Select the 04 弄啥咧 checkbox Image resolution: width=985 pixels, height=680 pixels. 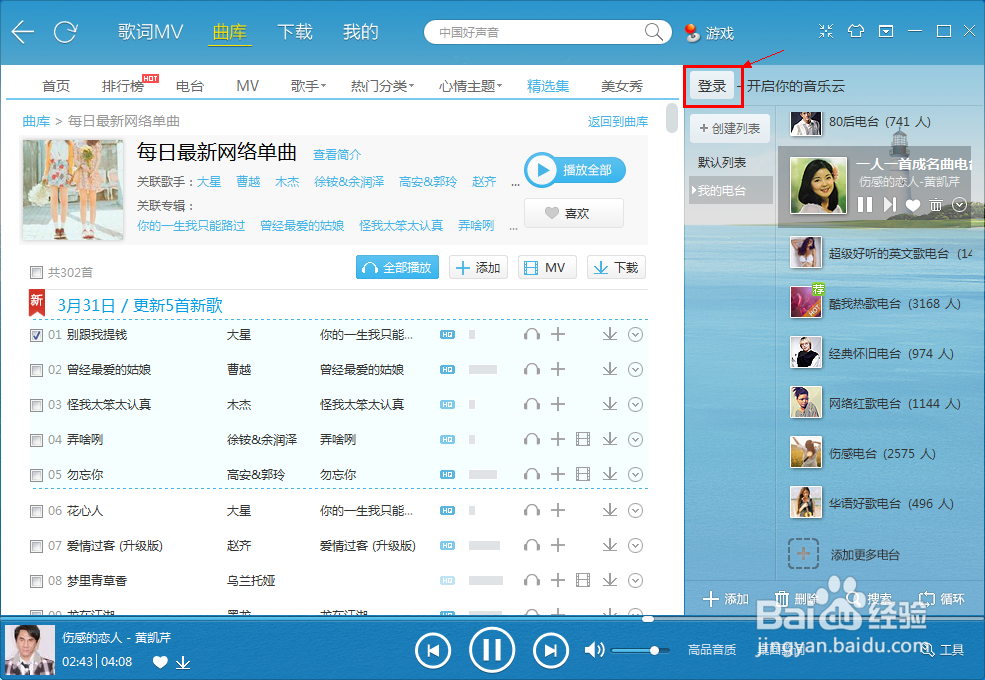click(36, 440)
